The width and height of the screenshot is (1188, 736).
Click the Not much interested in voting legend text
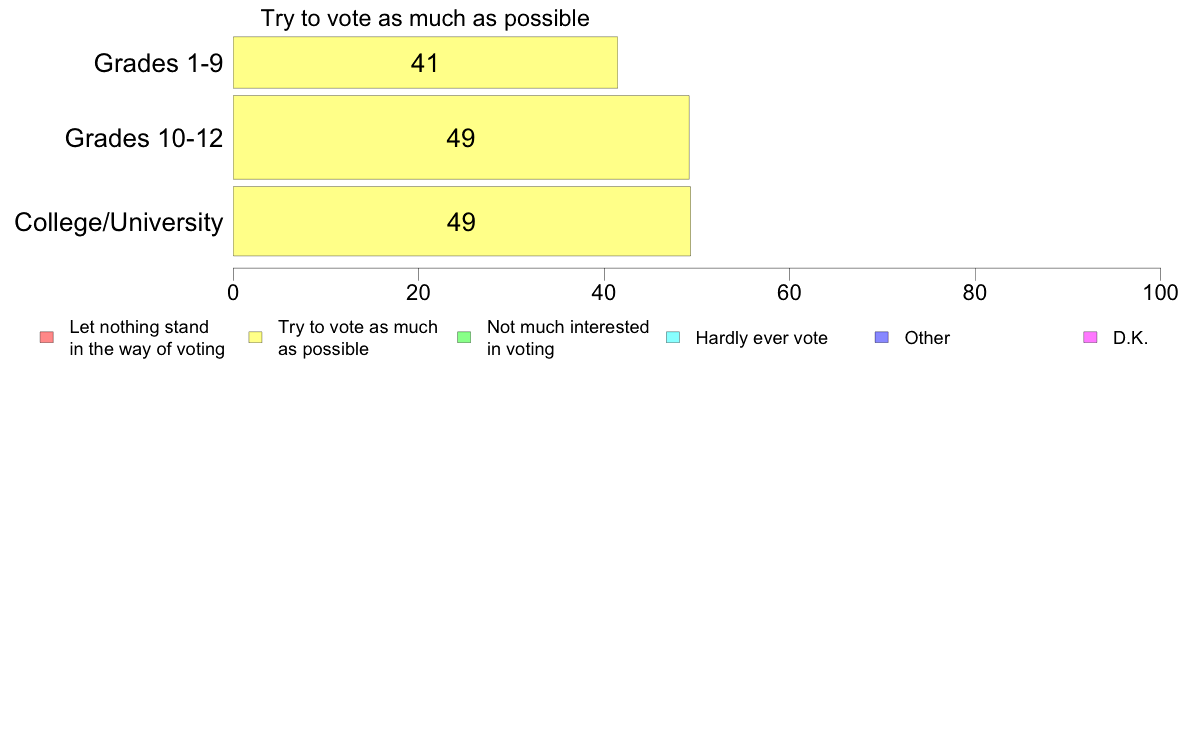[x=567, y=338]
